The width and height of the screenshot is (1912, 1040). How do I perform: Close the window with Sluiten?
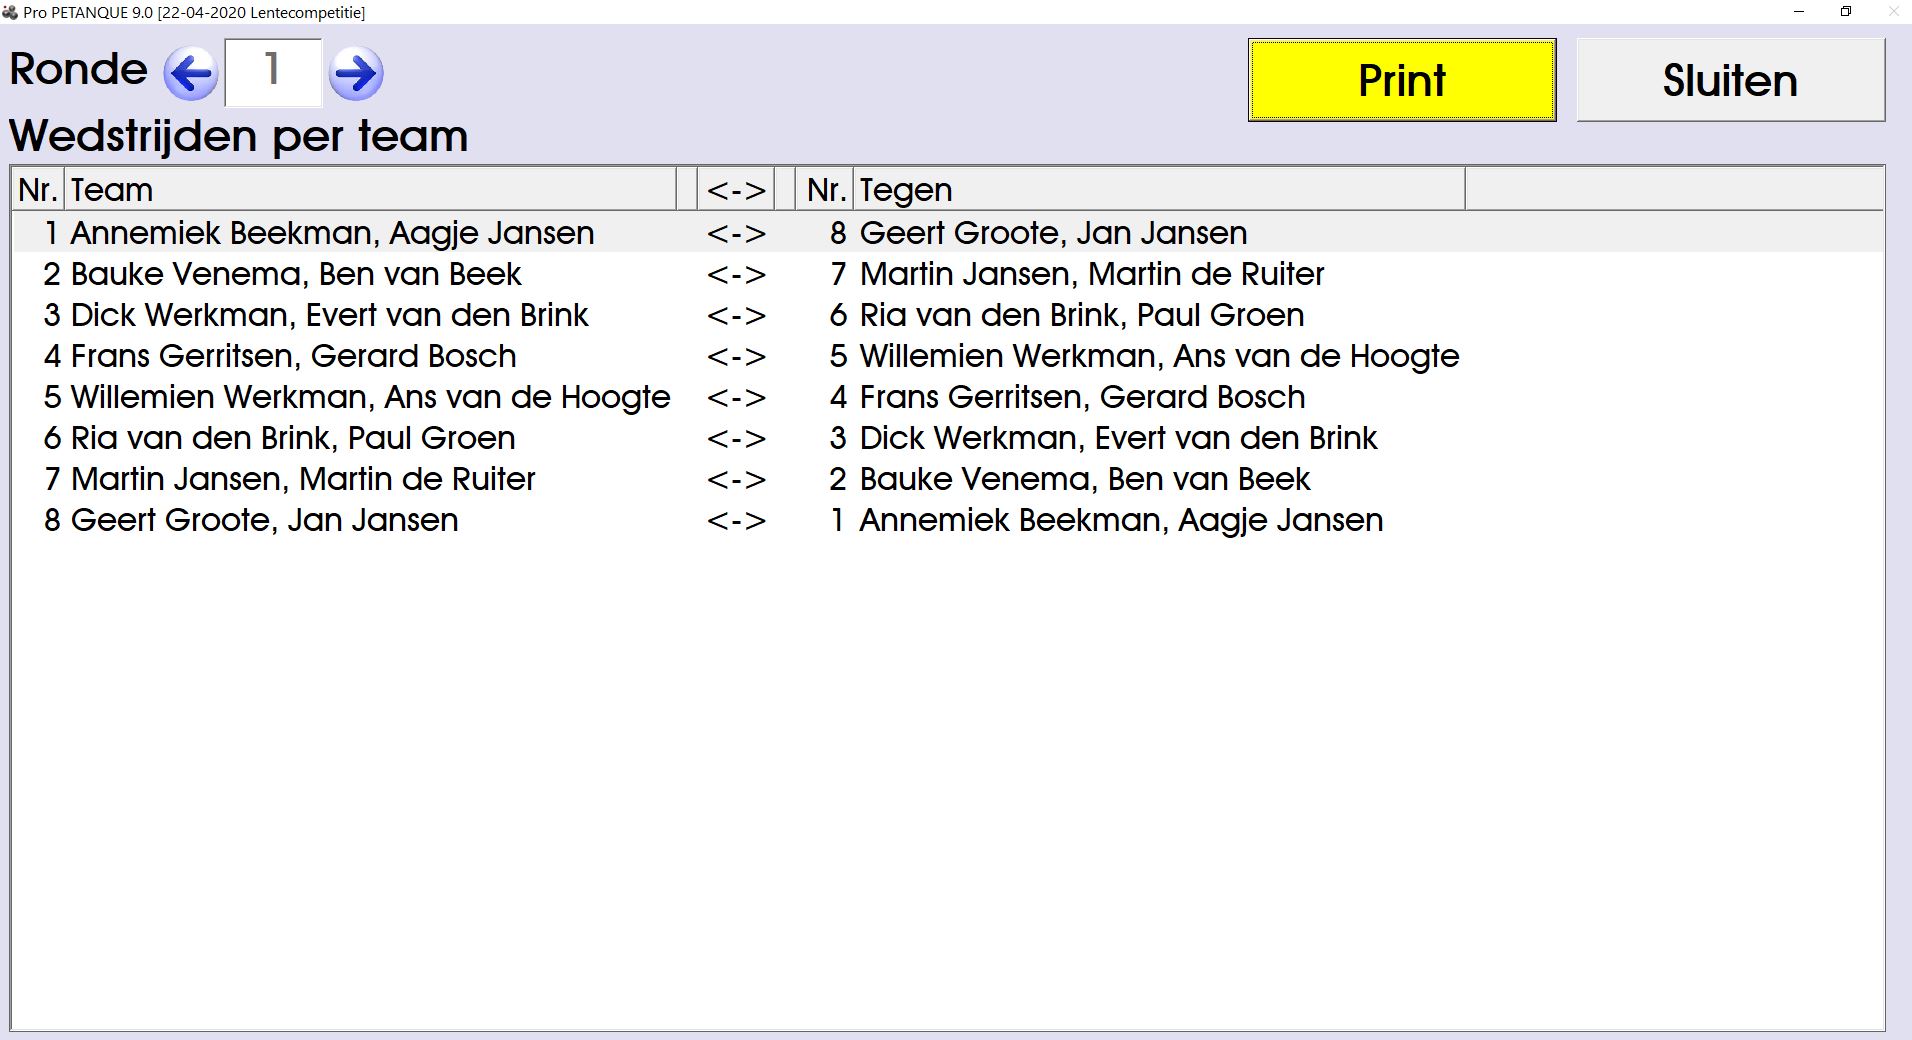coord(1730,80)
